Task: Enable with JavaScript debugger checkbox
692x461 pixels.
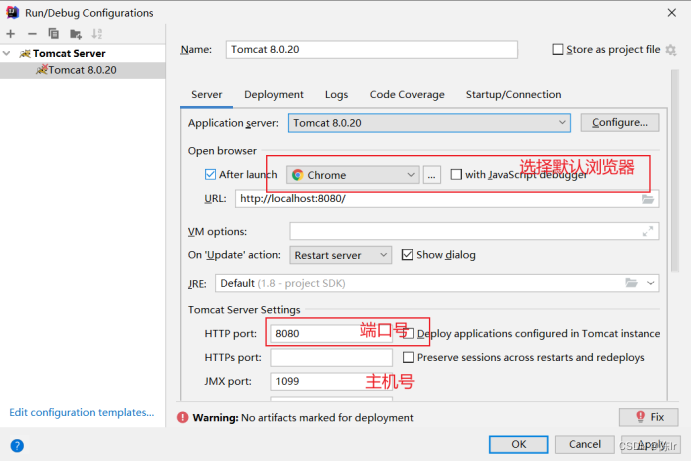Action: pyautogui.click(x=456, y=175)
